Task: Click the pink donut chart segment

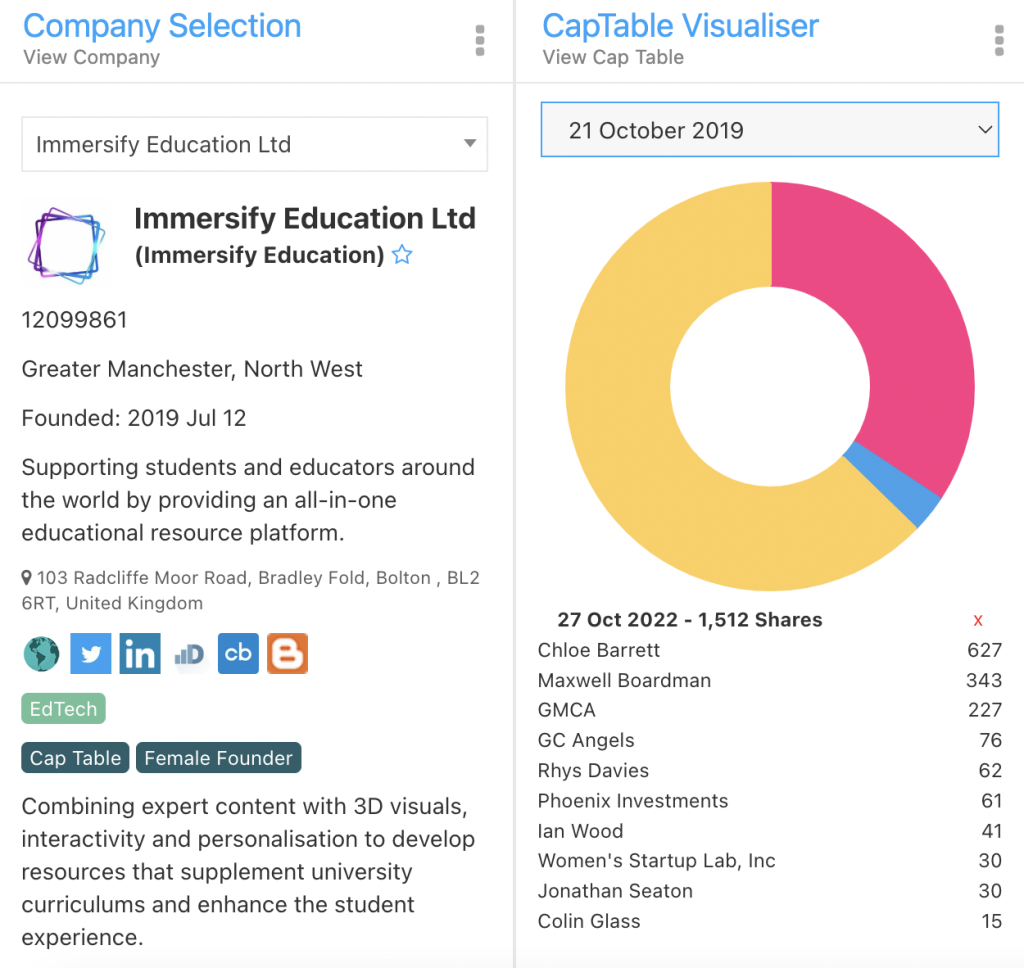Action: pyautogui.click(x=905, y=300)
